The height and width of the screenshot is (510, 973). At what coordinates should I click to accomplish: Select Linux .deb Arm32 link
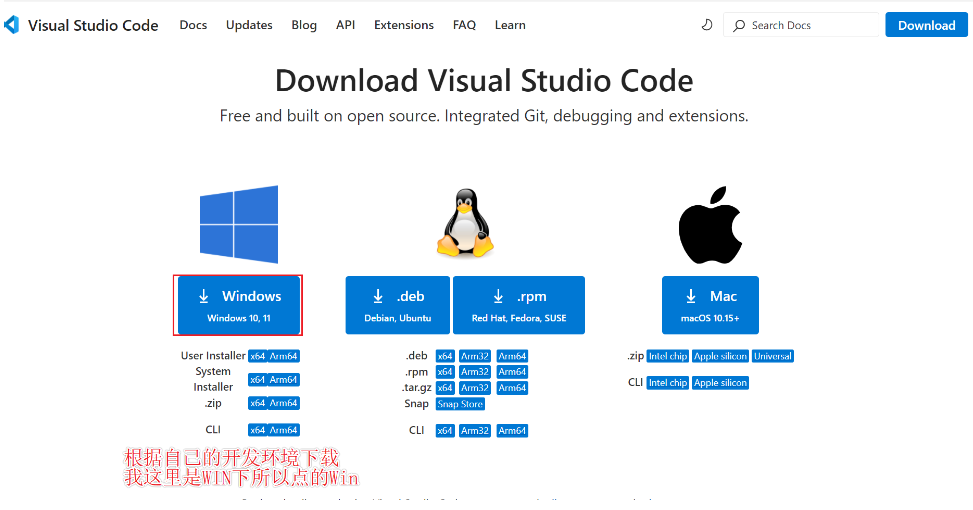point(475,356)
